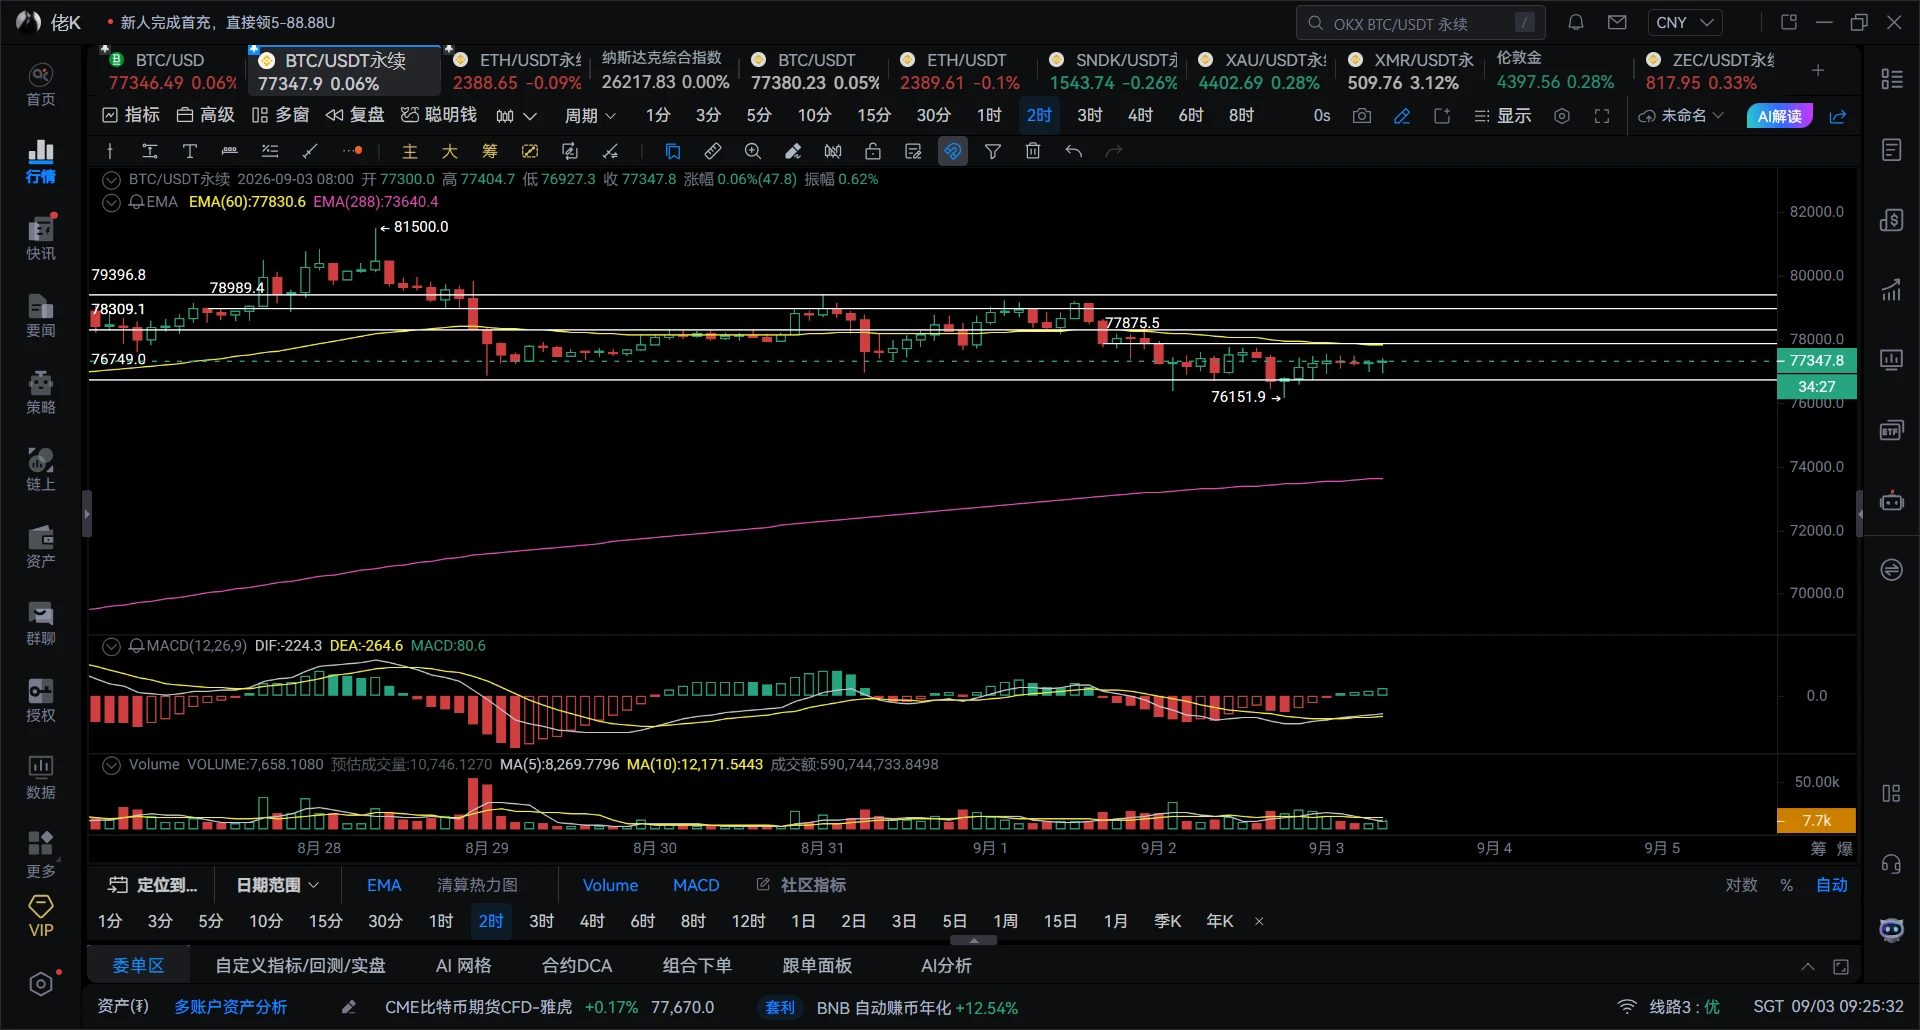Collapse the MACD indicator panel
1920x1030 pixels.
(111, 646)
